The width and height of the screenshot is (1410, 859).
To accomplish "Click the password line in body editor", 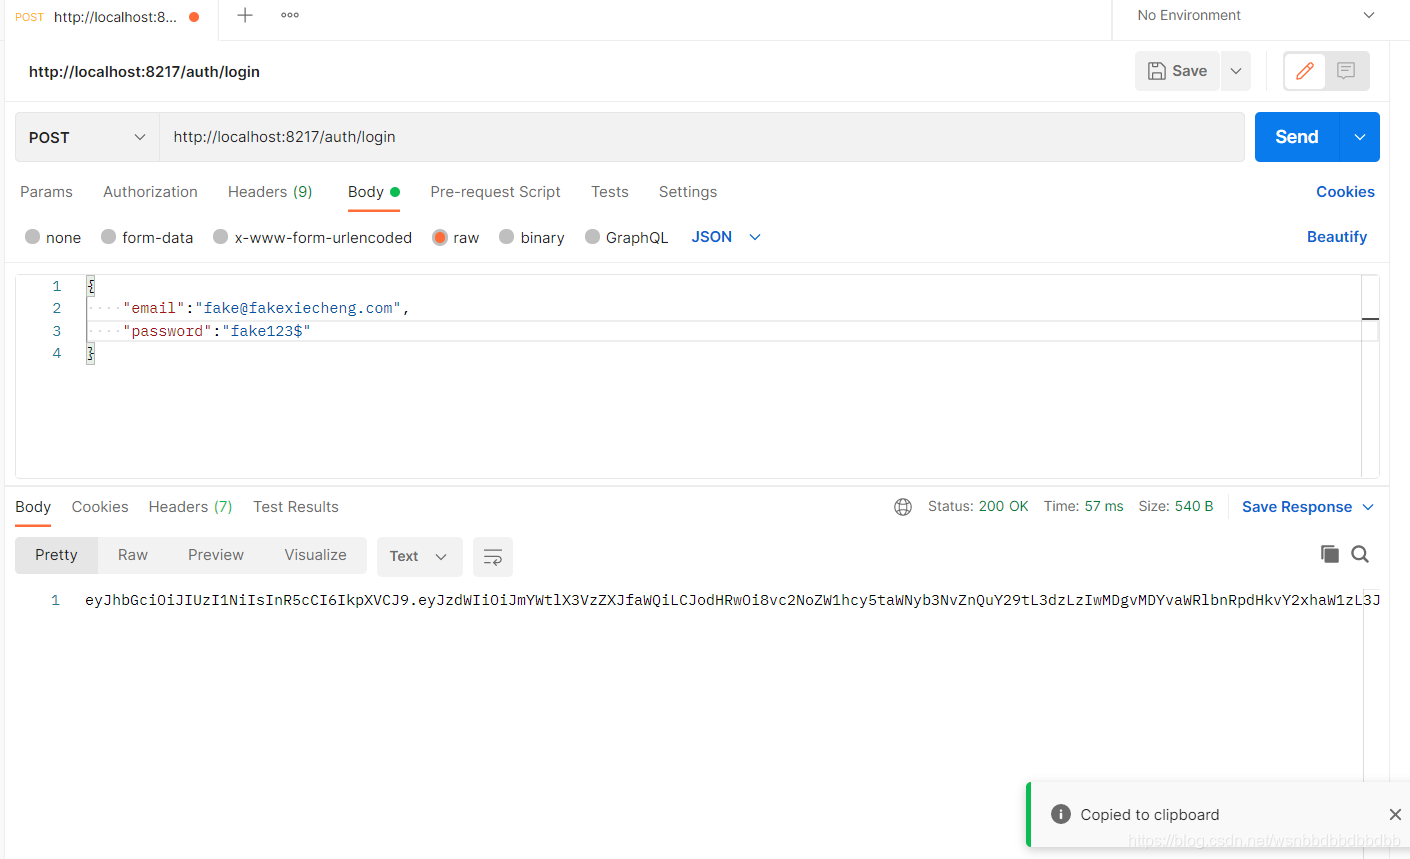I will click(732, 331).
